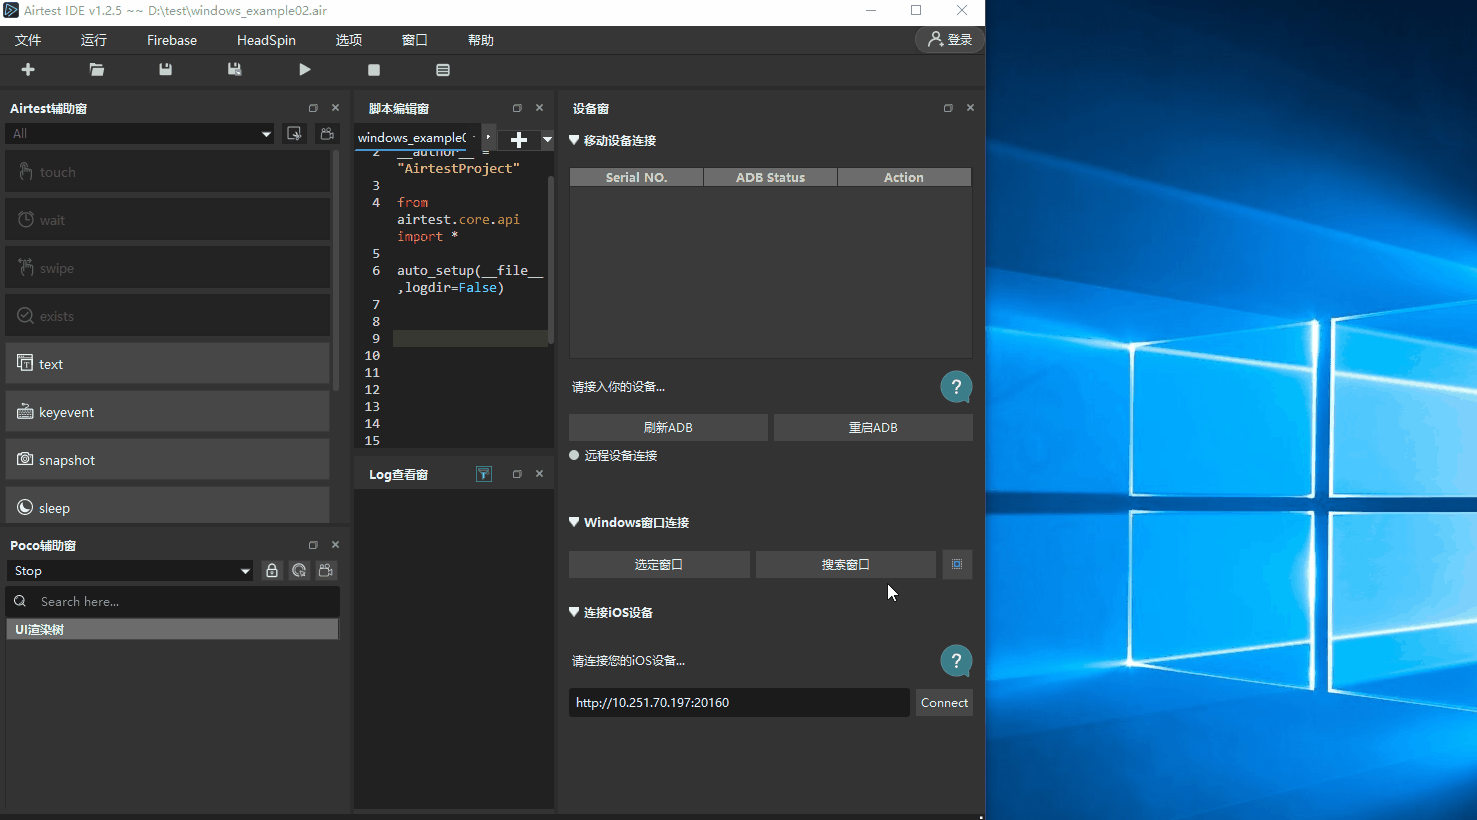Screen dimensions: 1477x820
Task: Click the Serial NO. column header
Action: coord(636,177)
